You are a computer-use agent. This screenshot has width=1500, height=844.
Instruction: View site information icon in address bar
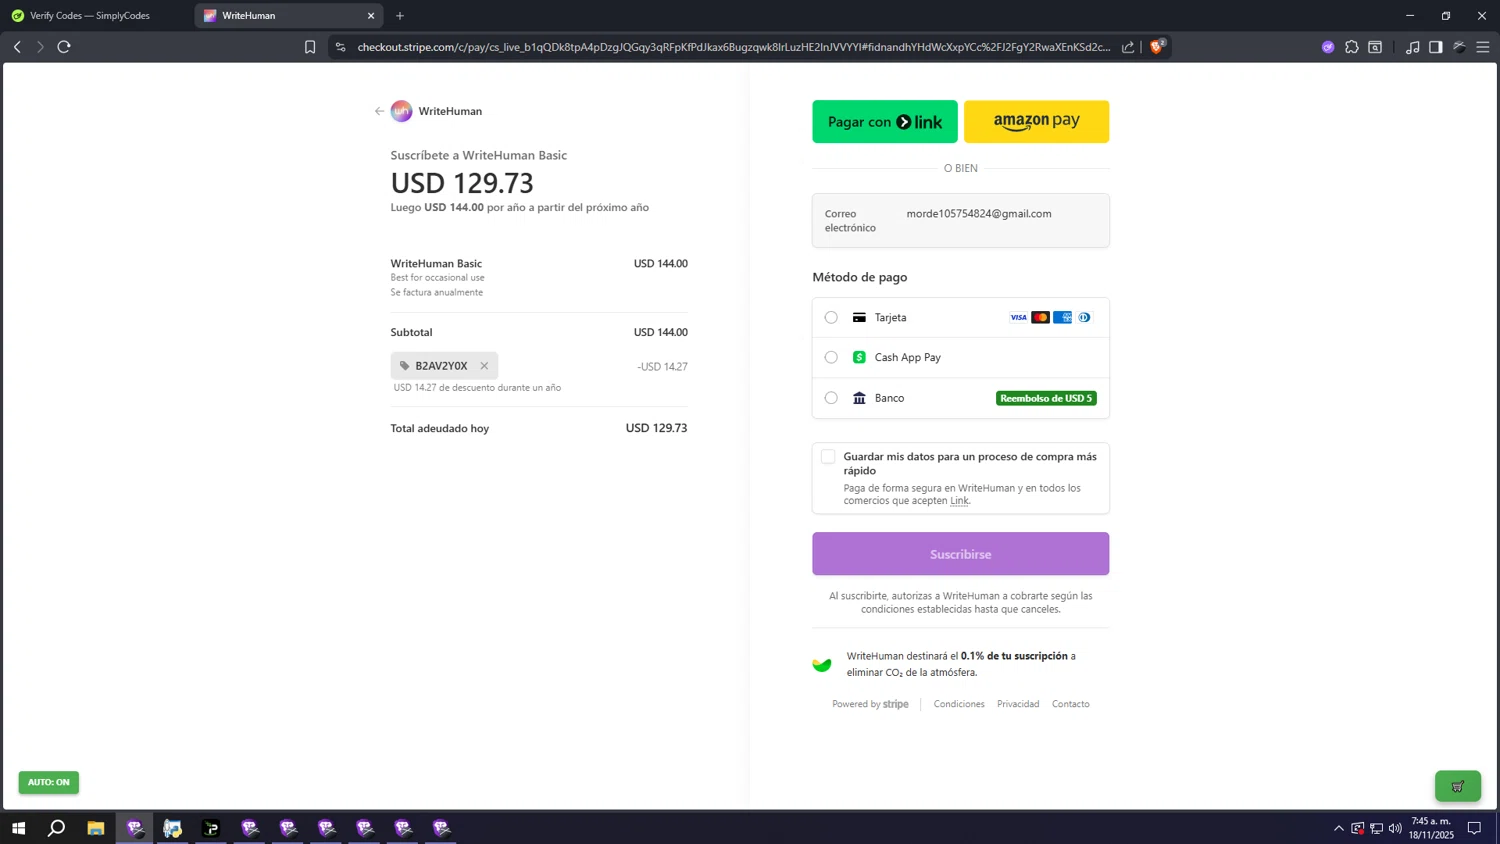tap(341, 47)
